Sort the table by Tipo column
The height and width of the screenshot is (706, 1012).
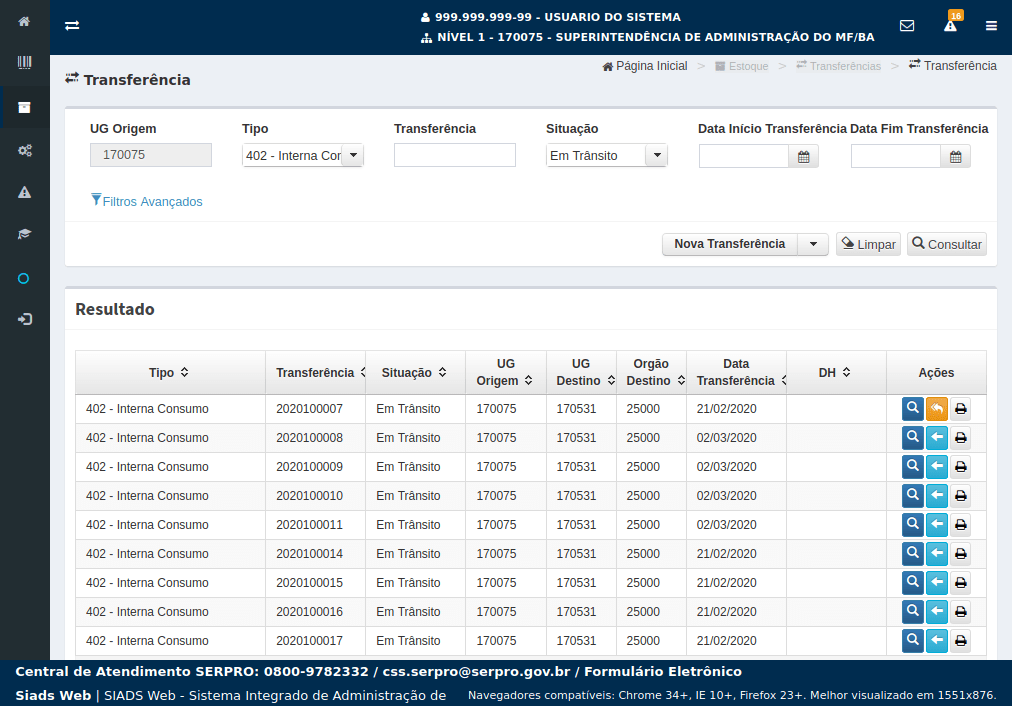[169, 372]
